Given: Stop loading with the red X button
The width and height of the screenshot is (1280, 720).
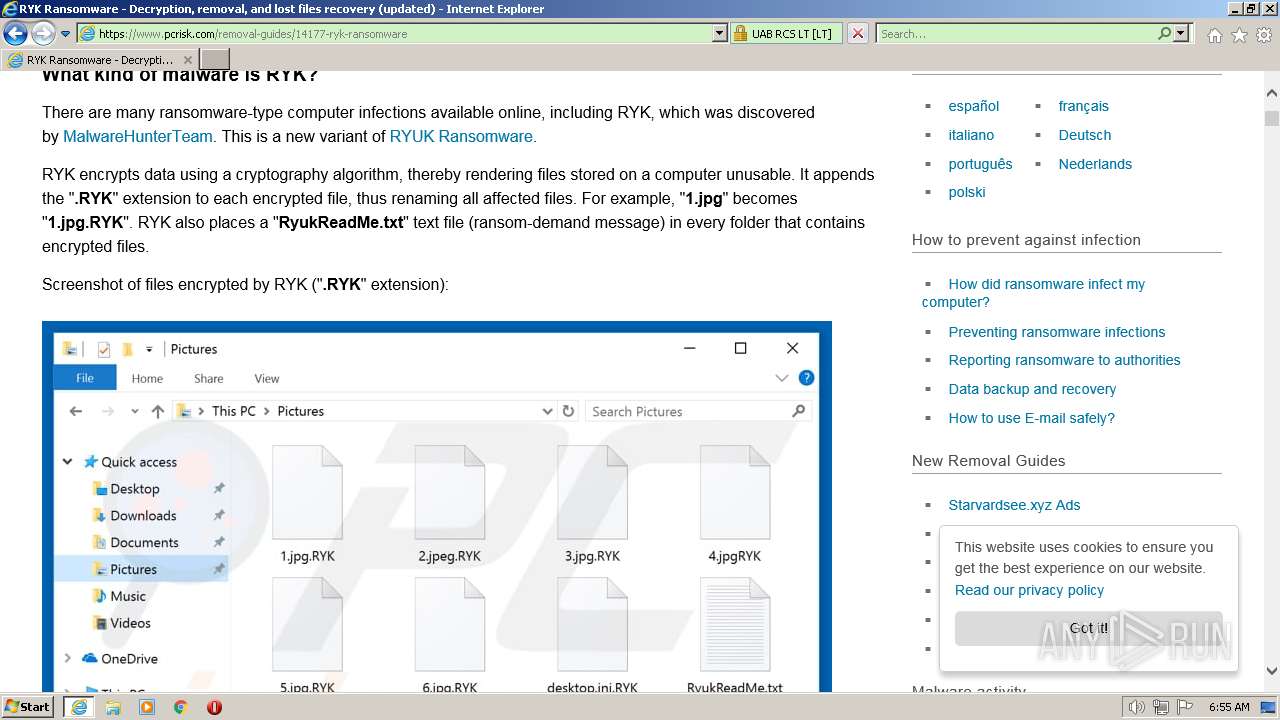Looking at the screenshot, I should tap(857, 33).
